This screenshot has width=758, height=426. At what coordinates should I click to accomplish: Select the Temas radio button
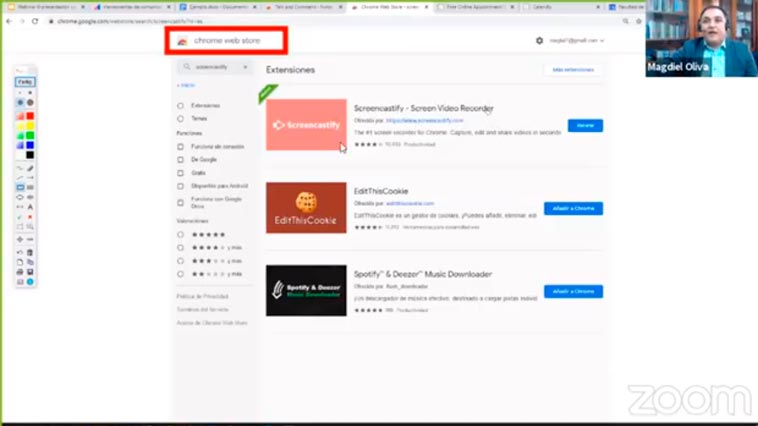coord(180,118)
